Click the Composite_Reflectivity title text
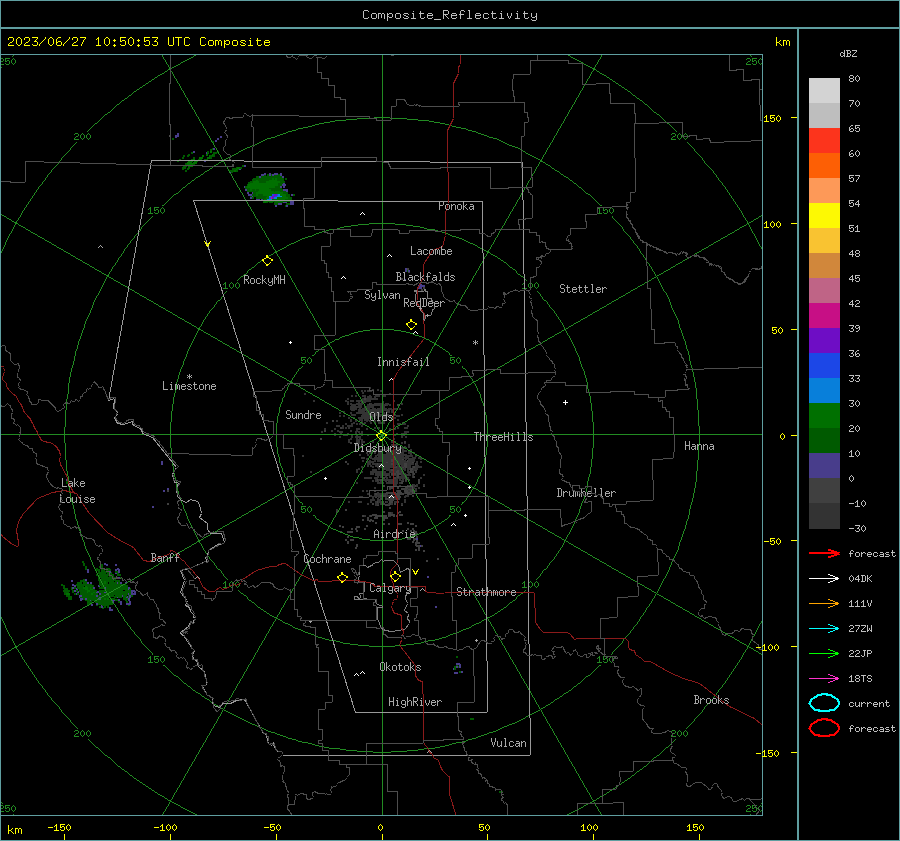The width and height of the screenshot is (900, 841). 450,15
